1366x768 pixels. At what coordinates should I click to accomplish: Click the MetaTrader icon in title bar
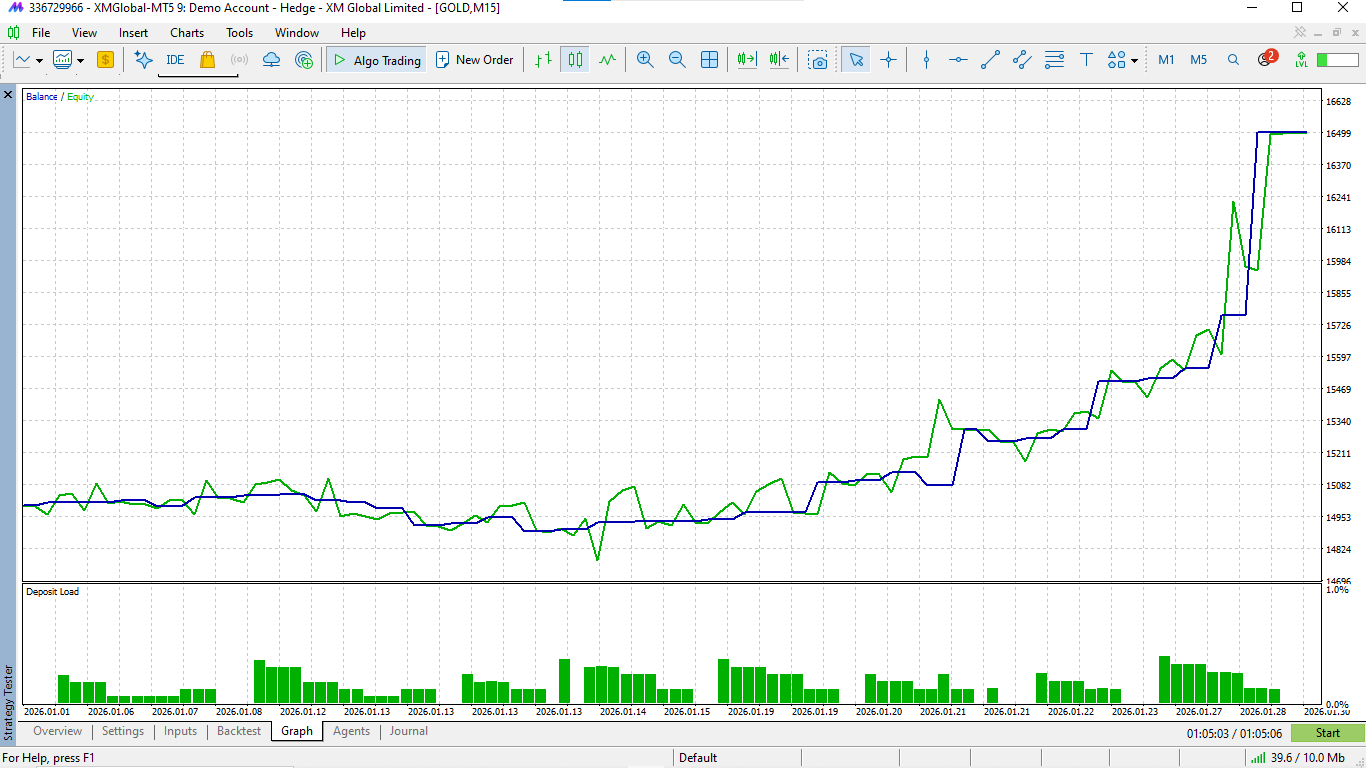point(15,8)
